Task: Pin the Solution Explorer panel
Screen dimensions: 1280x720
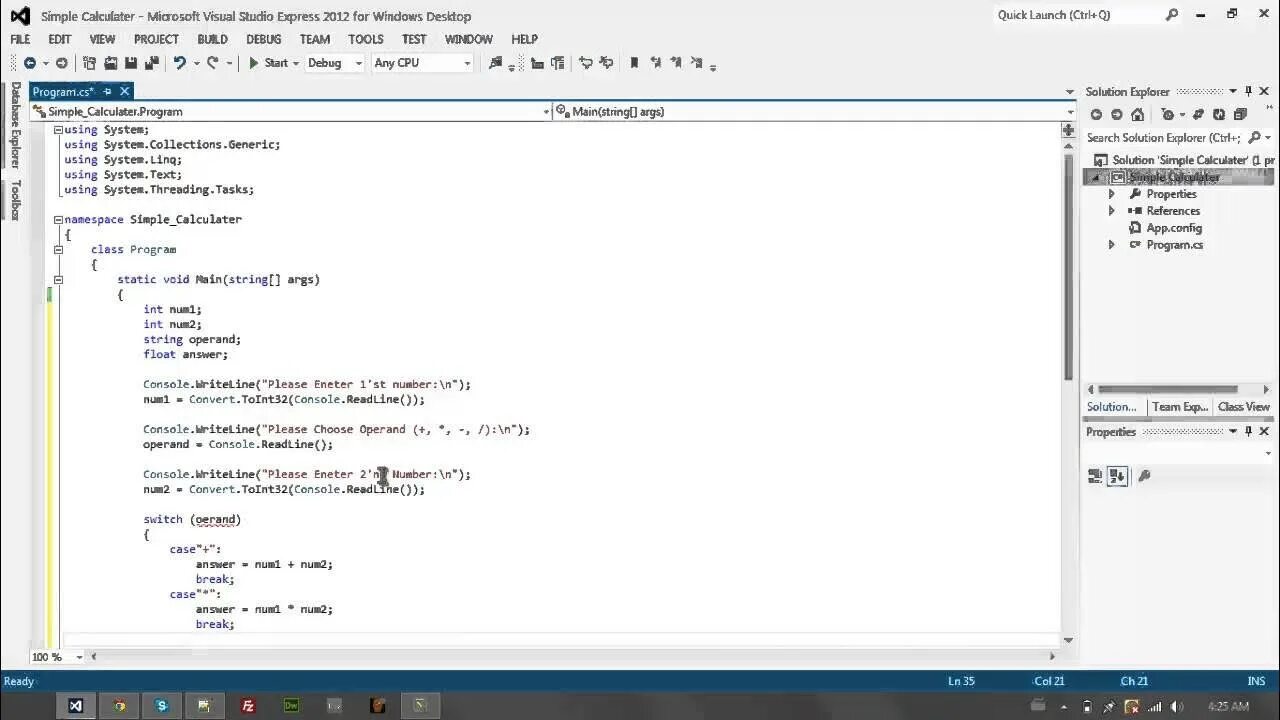Action: (x=1247, y=91)
